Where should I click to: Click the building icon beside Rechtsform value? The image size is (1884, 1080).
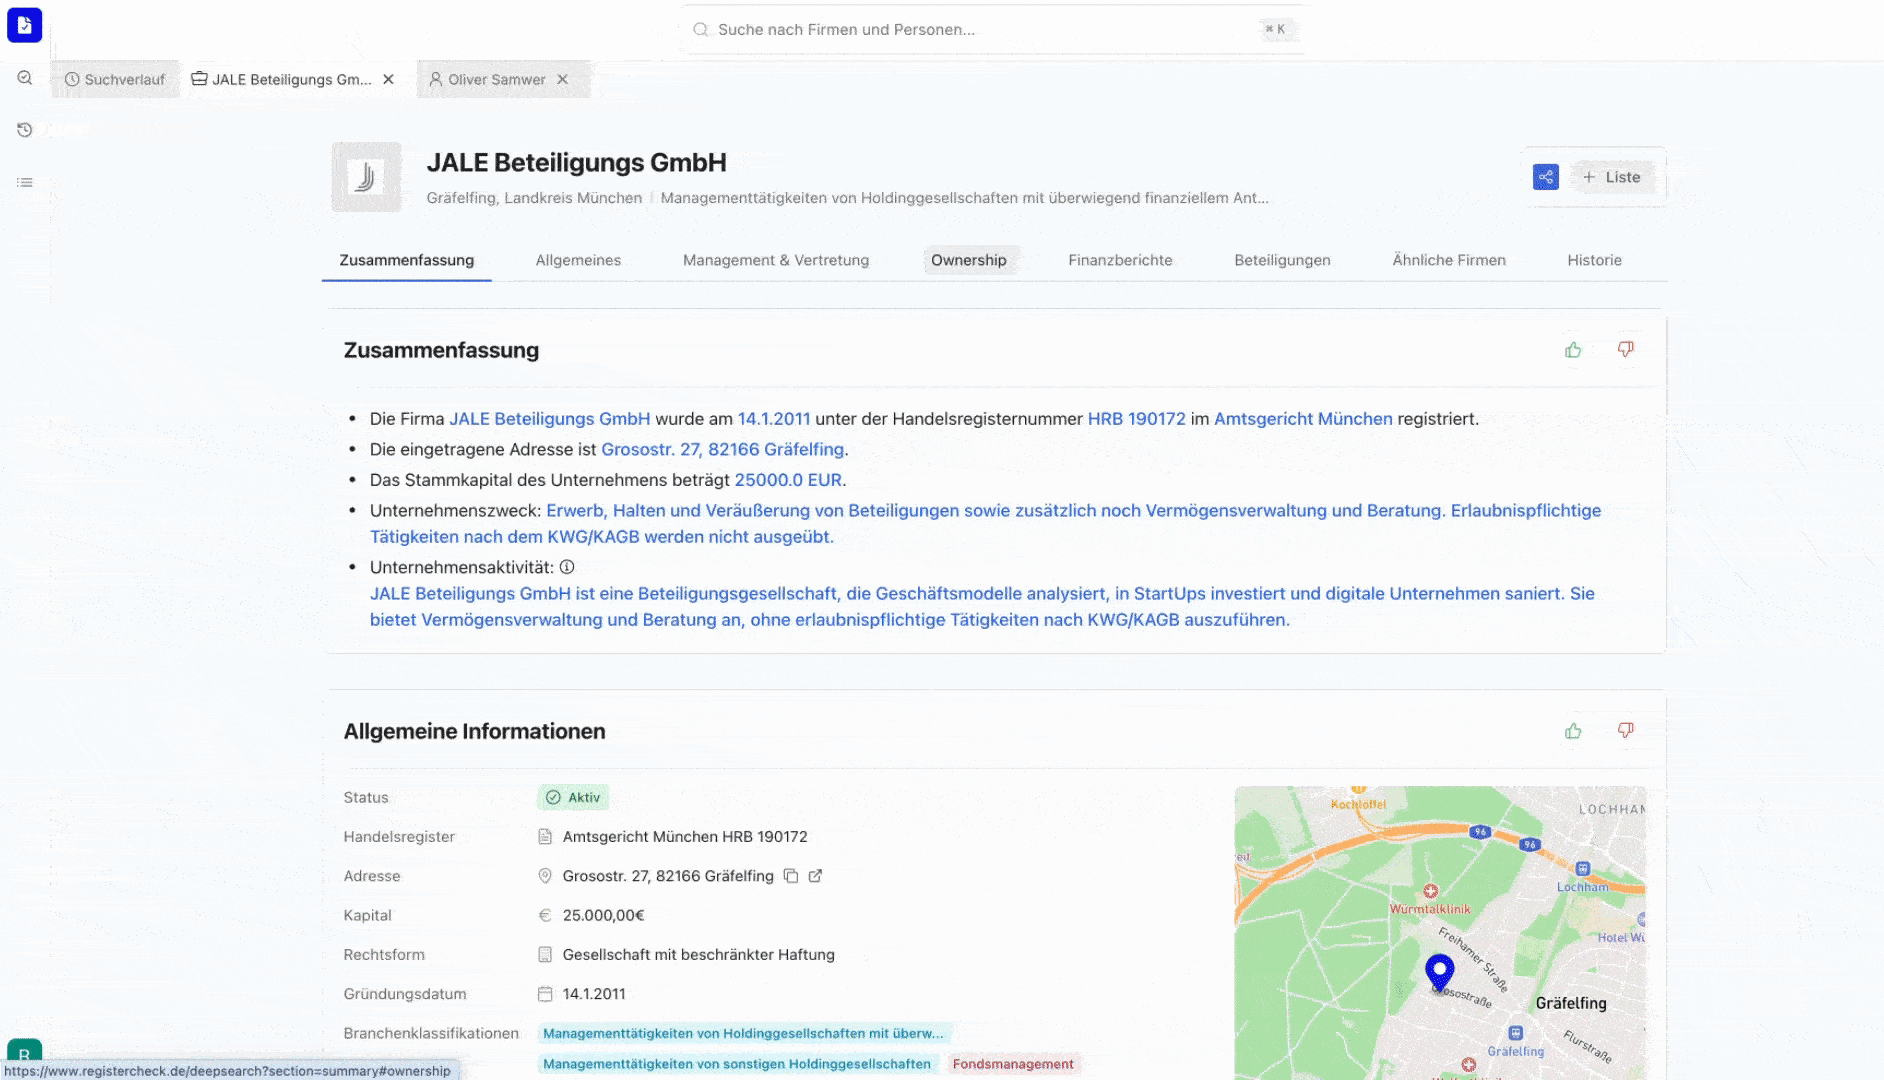pyautogui.click(x=545, y=955)
